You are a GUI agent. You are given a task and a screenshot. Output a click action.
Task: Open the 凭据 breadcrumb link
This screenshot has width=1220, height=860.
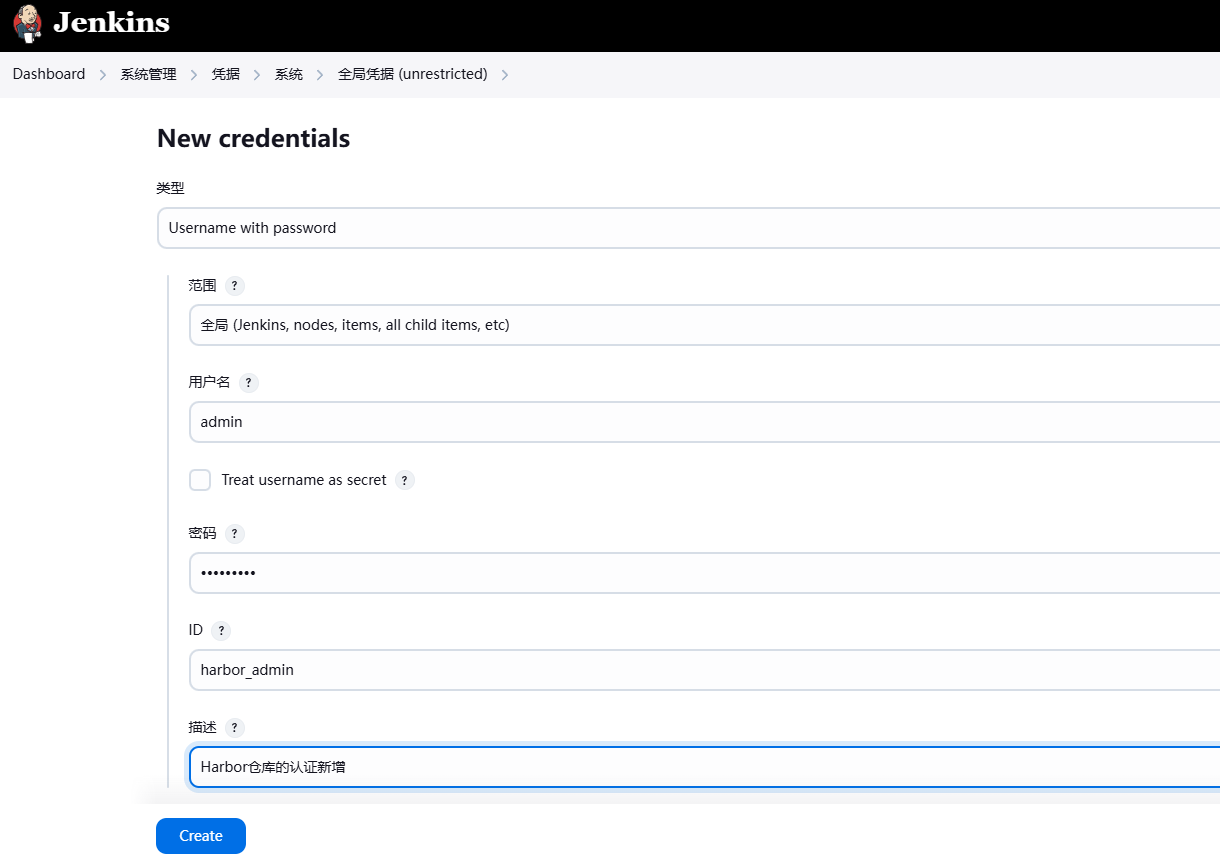click(225, 75)
